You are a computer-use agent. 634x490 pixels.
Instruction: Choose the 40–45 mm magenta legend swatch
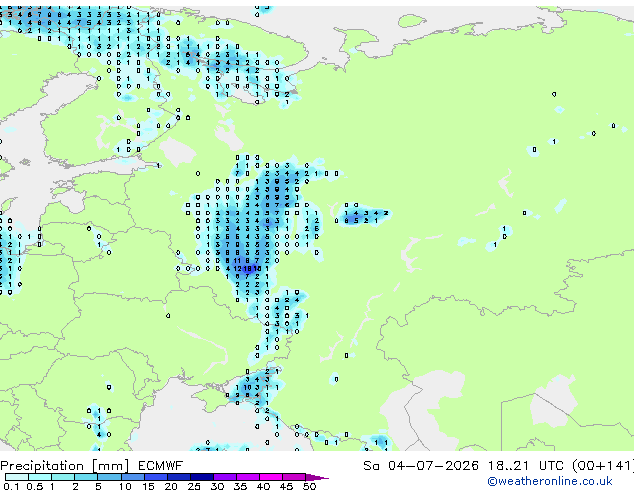pos(271,477)
